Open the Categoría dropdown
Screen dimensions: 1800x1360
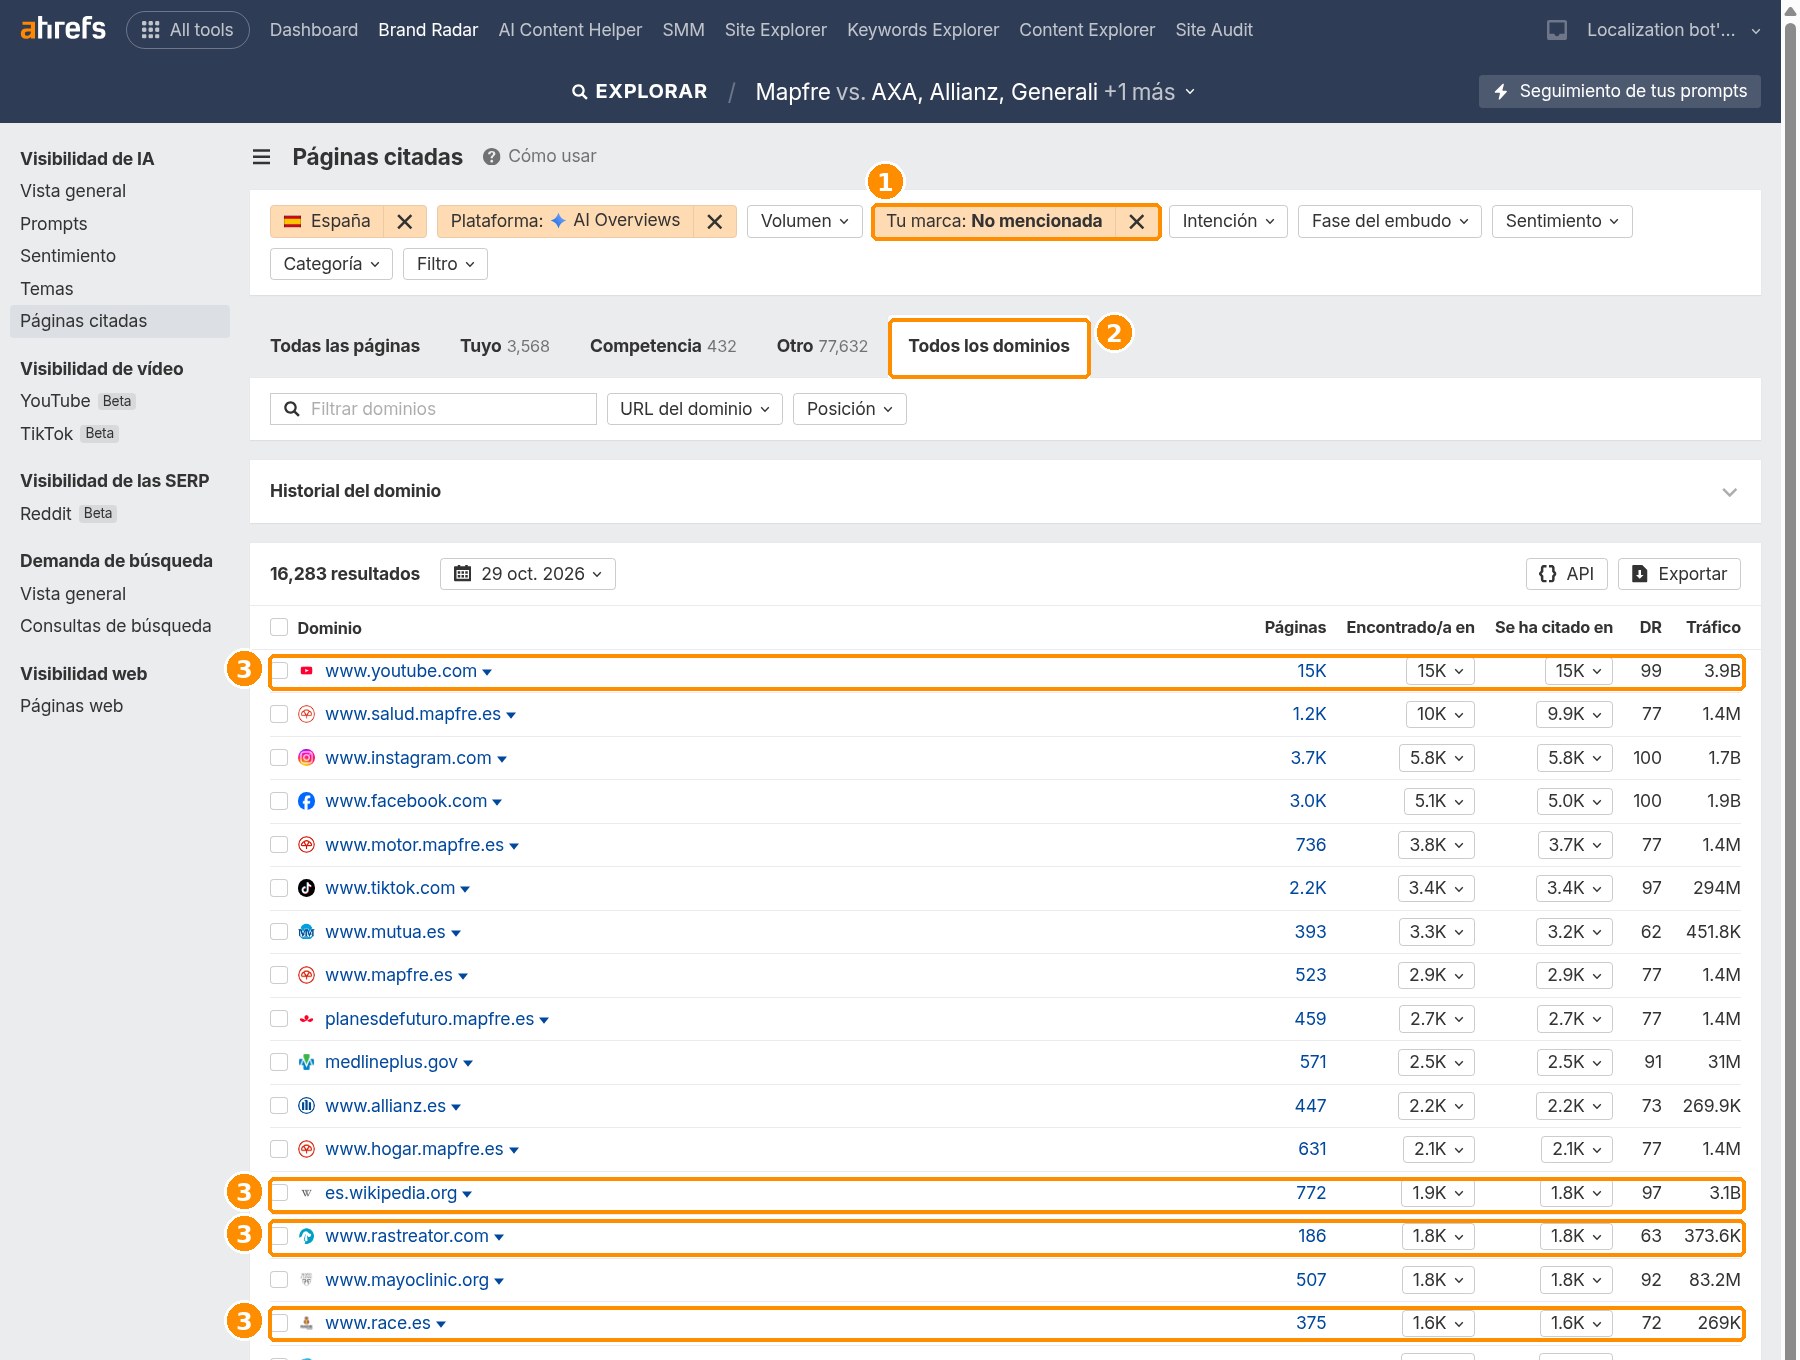[331, 264]
